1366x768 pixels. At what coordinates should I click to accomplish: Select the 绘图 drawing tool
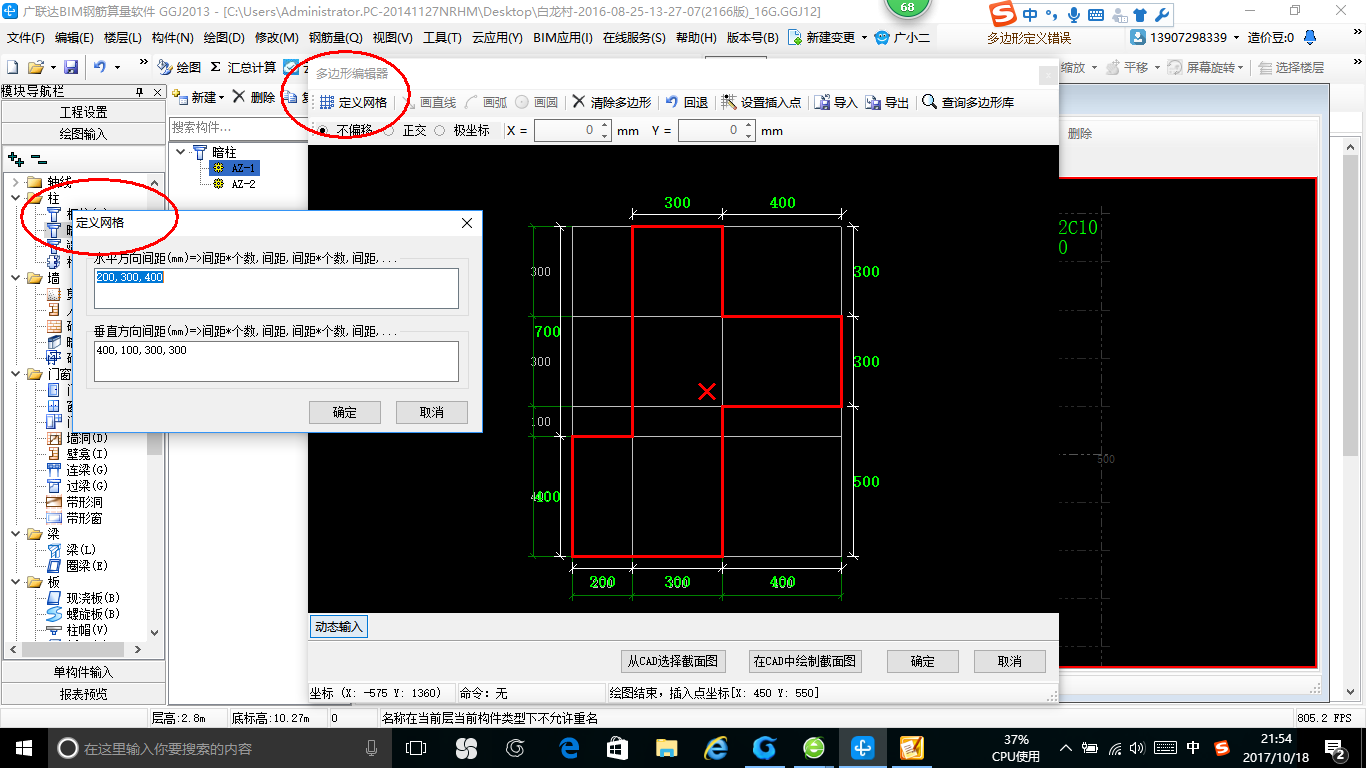pos(180,67)
